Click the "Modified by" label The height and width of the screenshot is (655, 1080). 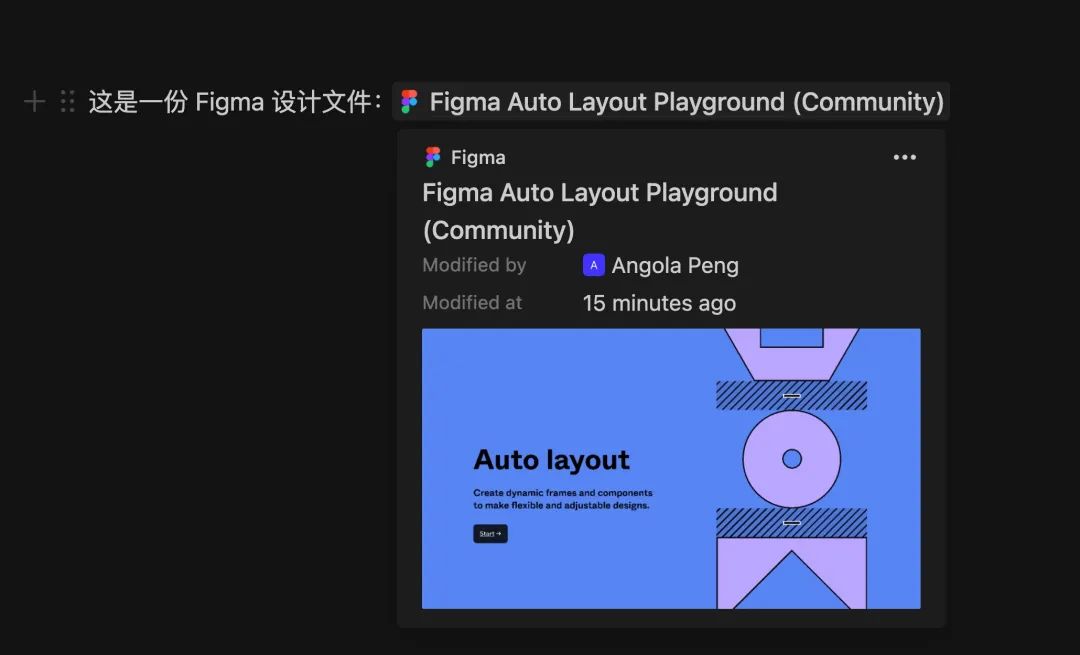coord(474,265)
